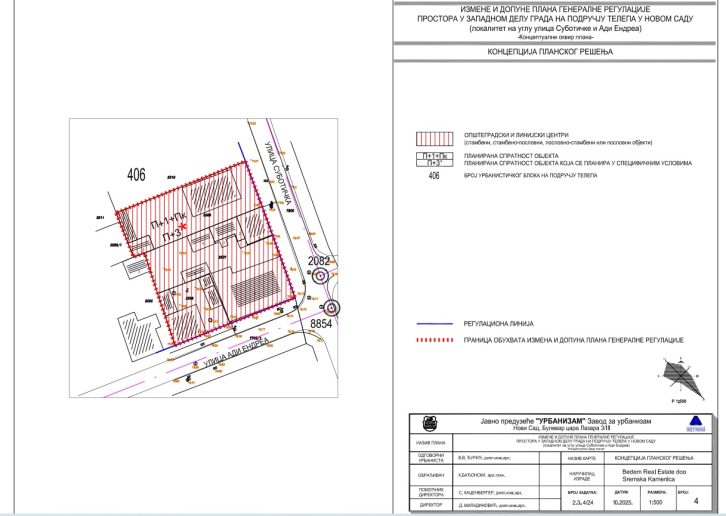Click the П+1+Пк legend box
Screen dimensions: 726x516
click(433, 156)
